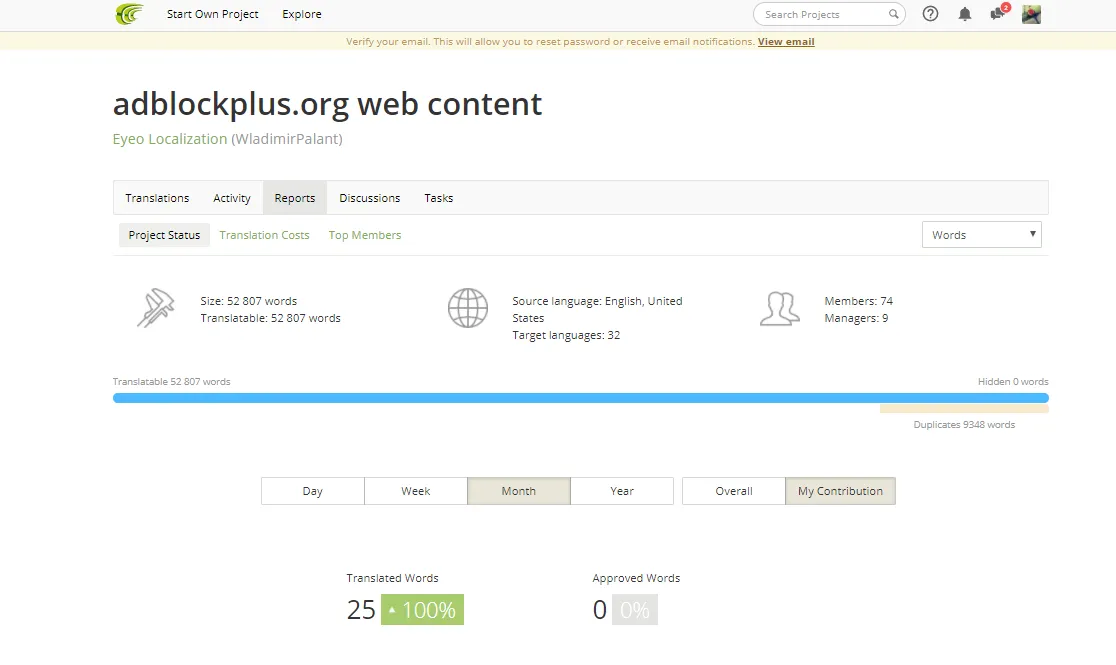
Task: Open the notifications bell icon
Action: click(x=964, y=14)
